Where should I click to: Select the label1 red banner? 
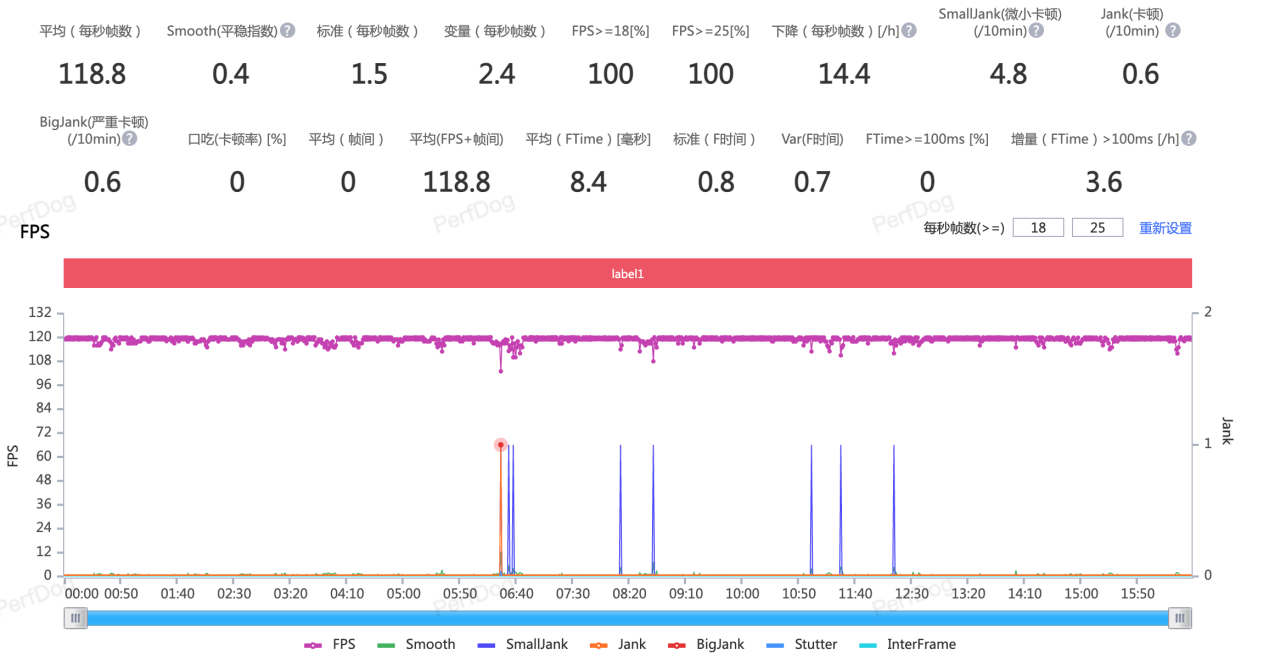point(627,272)
